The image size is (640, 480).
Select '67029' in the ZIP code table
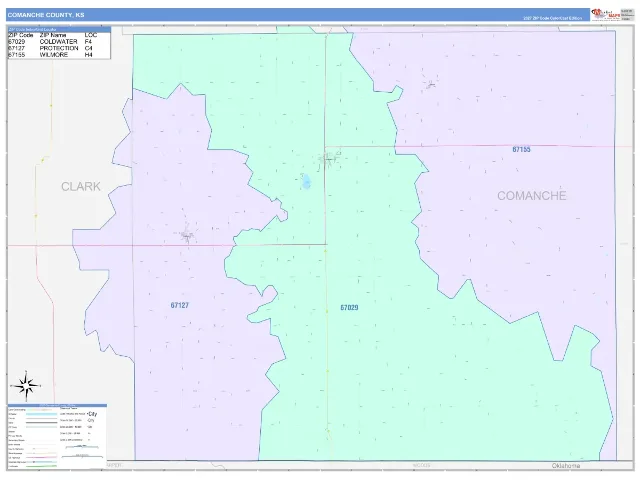tap(16, 42)
